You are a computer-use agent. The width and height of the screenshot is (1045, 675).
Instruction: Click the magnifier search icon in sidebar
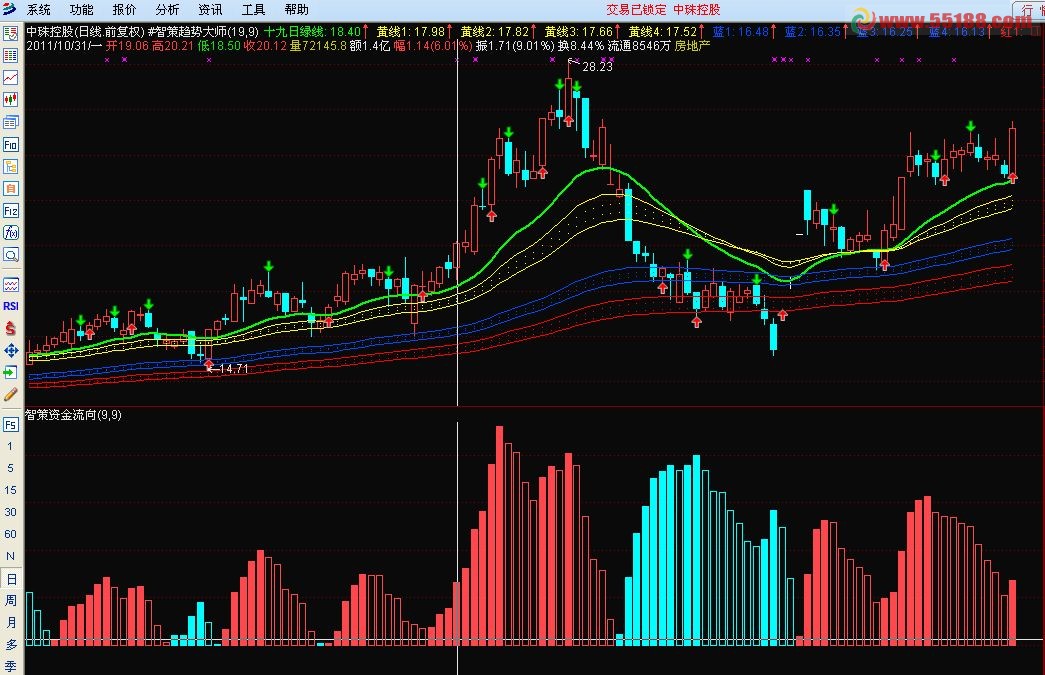pos(11,255)
